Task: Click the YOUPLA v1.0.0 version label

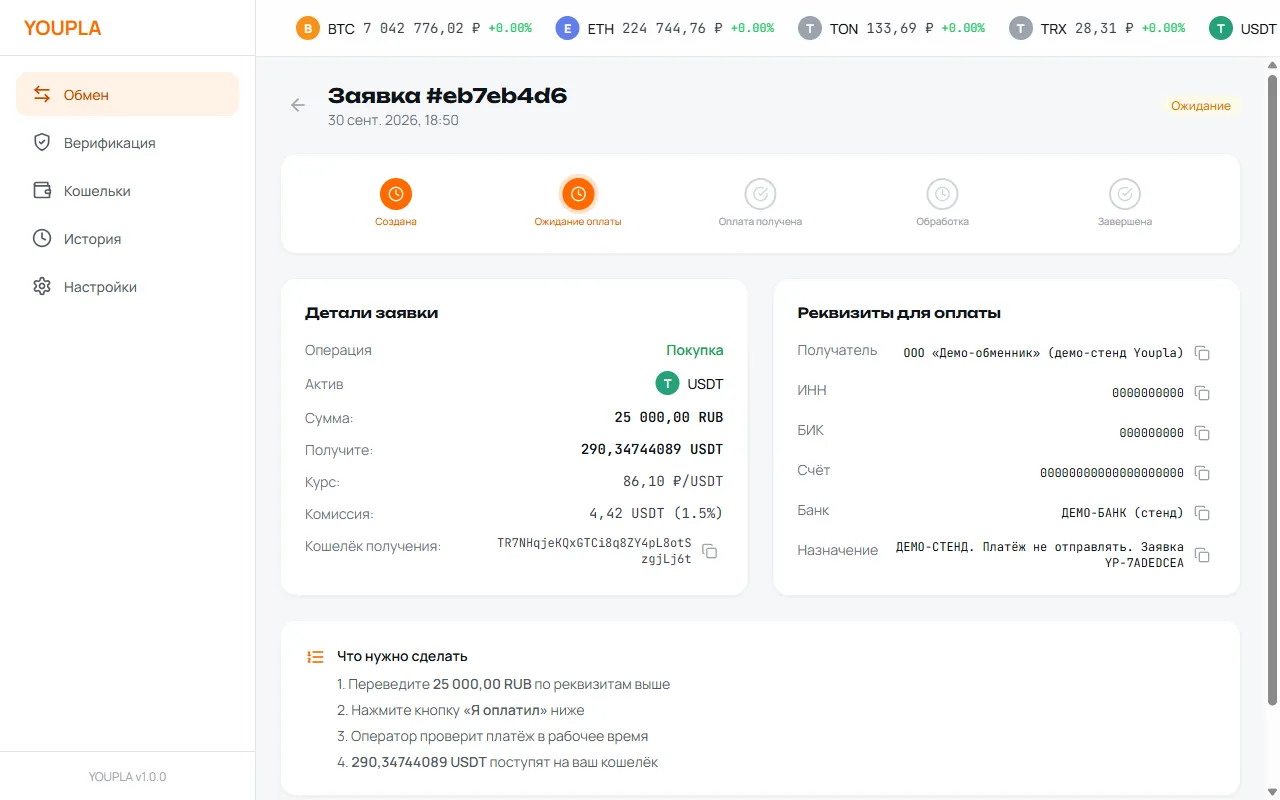Action: click(x=127, y=776)
